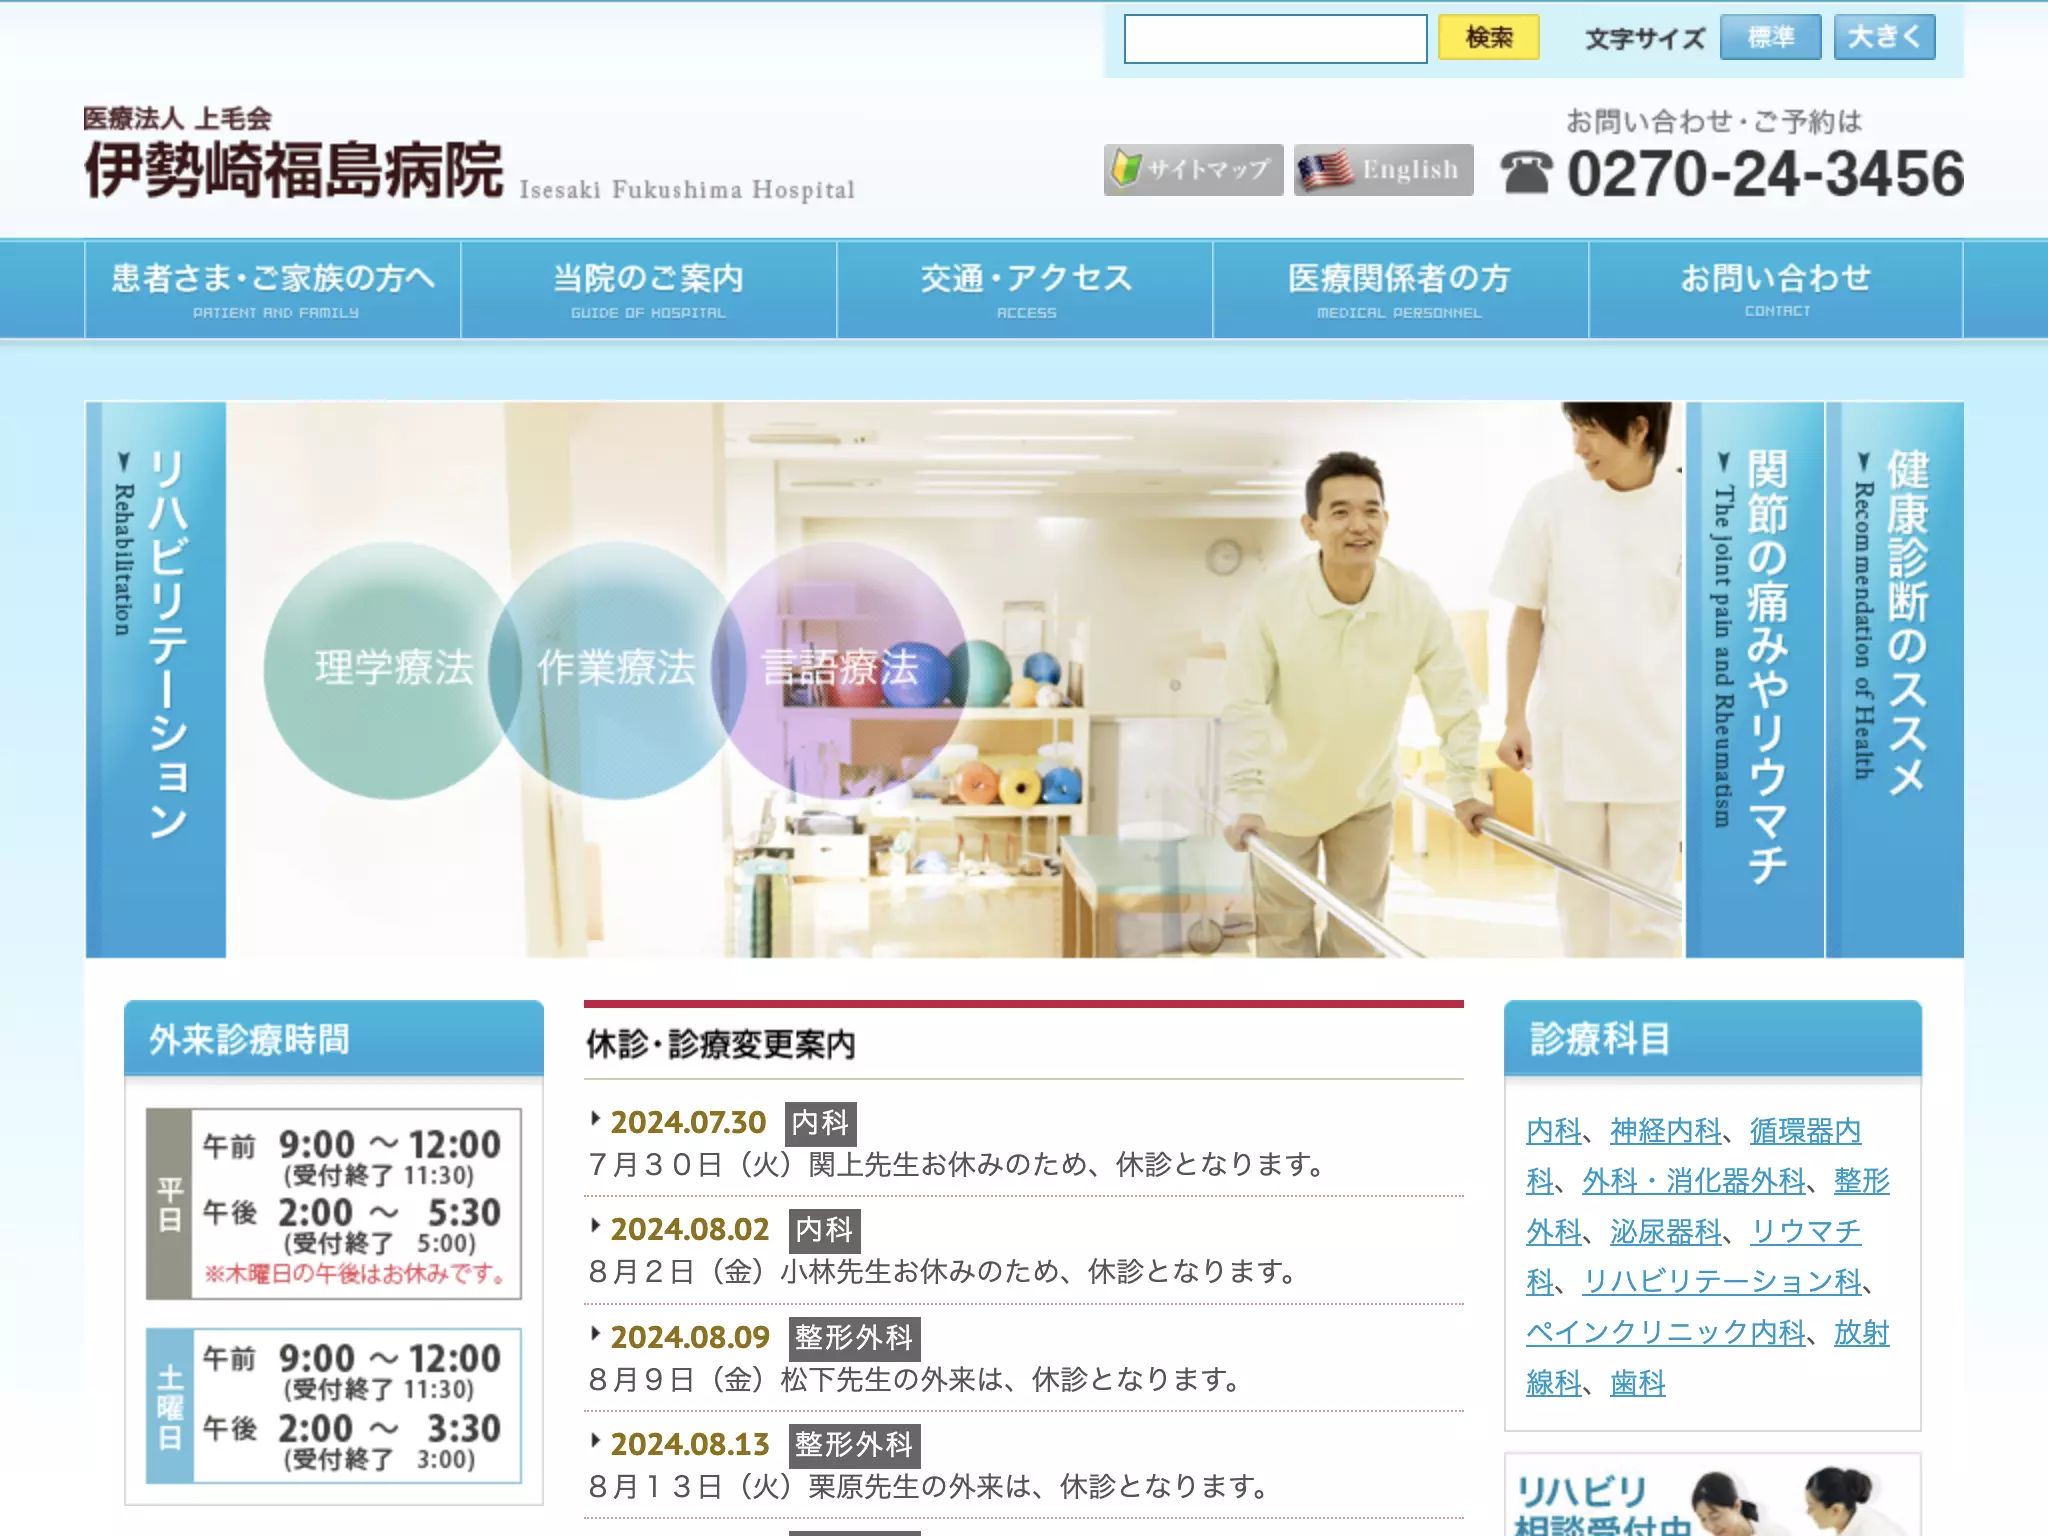This screenshot has width=2048, height=1536.
Task: Click the ペインクリニック内科 link
Action: [1666, 1333]
